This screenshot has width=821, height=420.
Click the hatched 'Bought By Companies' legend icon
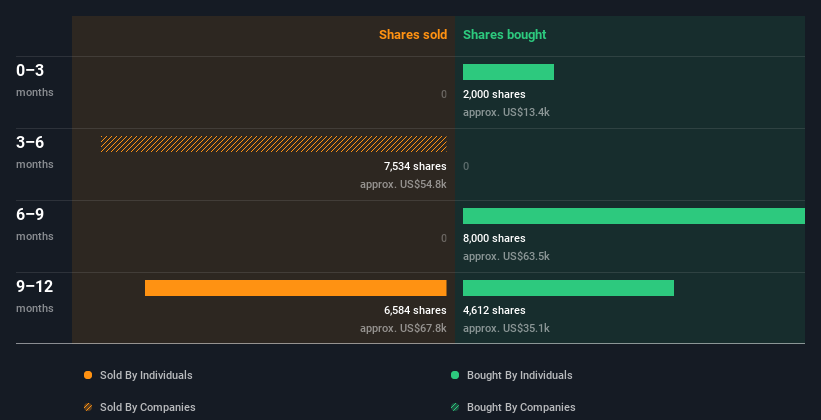(455, 407)
